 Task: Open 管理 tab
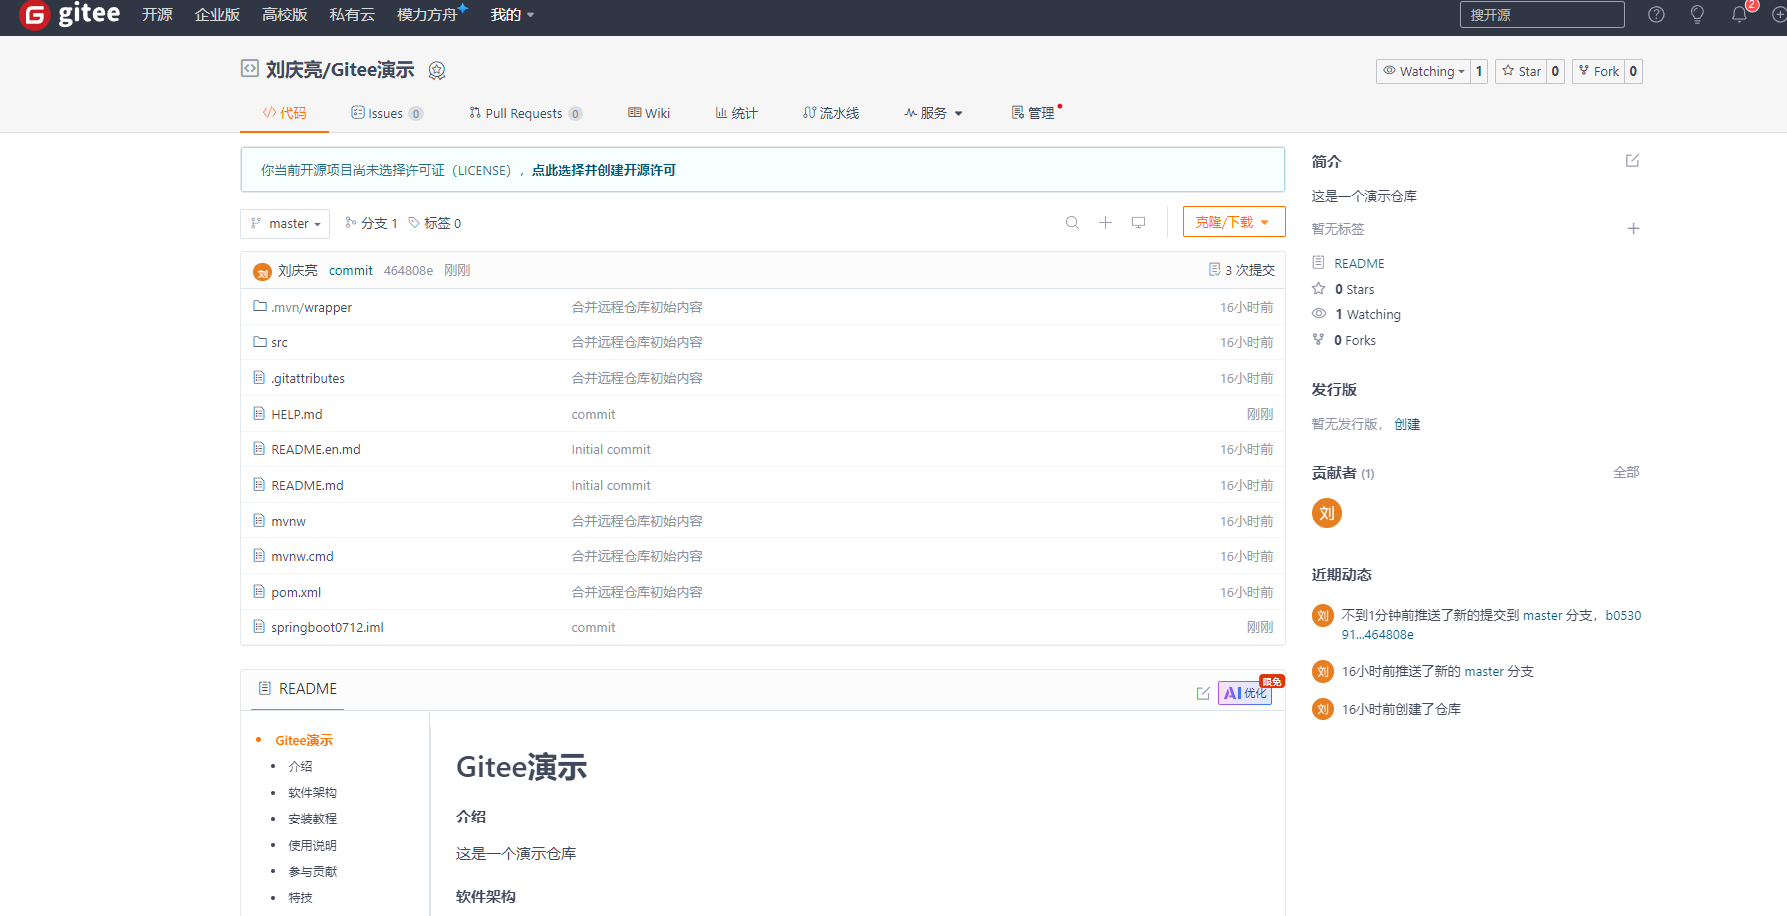tap(1033, 113)
